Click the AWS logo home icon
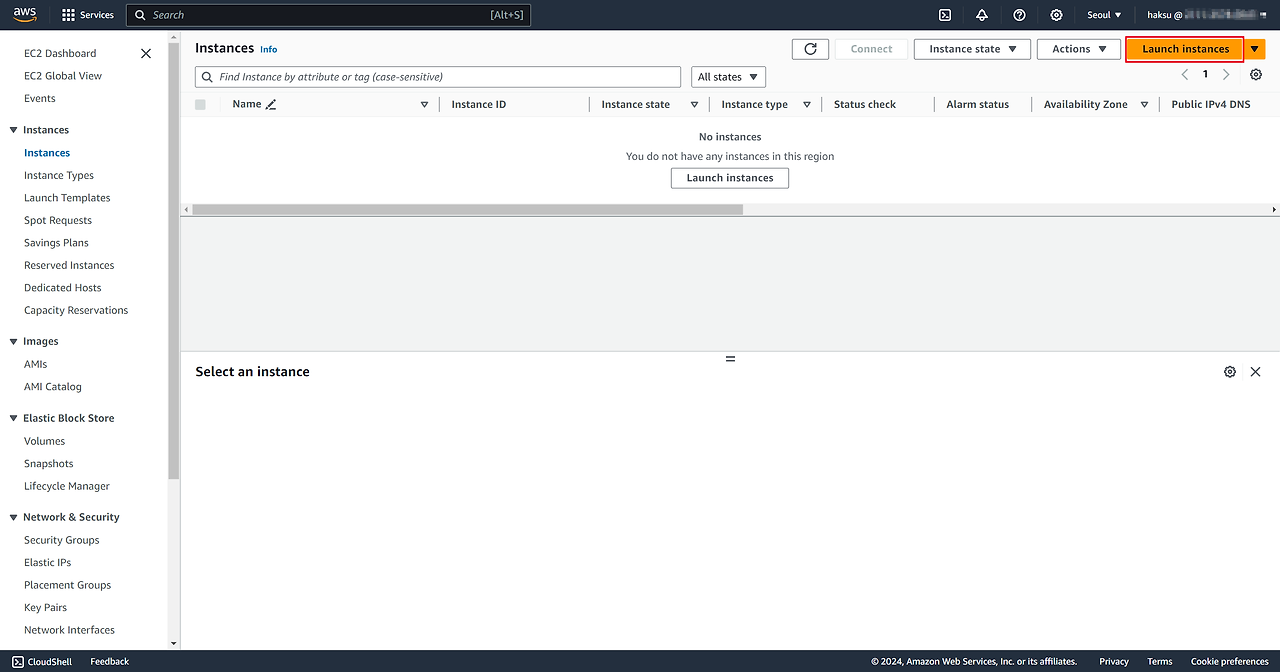Viewport: 1280px width, 672px height. click(x=25, y=14)
